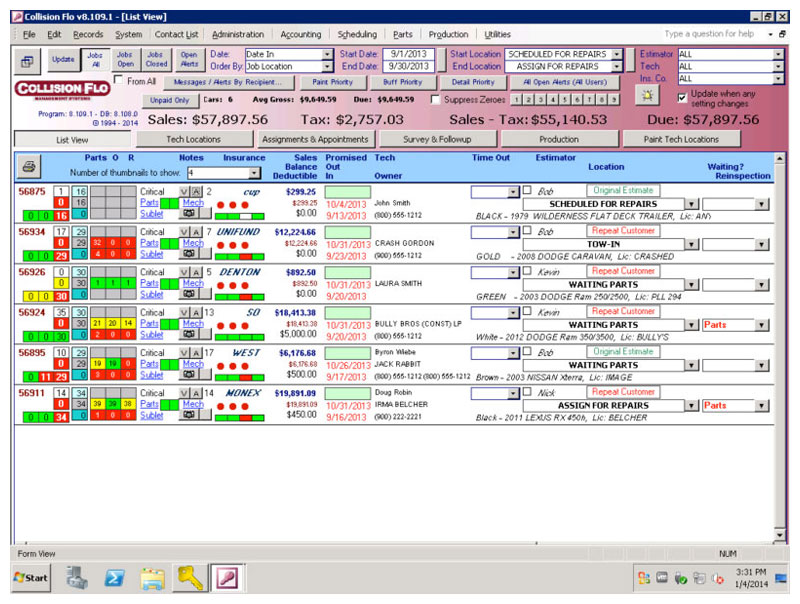Click the Unpaid Only button
The height and width of the screenshot is (604, 800).
[170, 100]
